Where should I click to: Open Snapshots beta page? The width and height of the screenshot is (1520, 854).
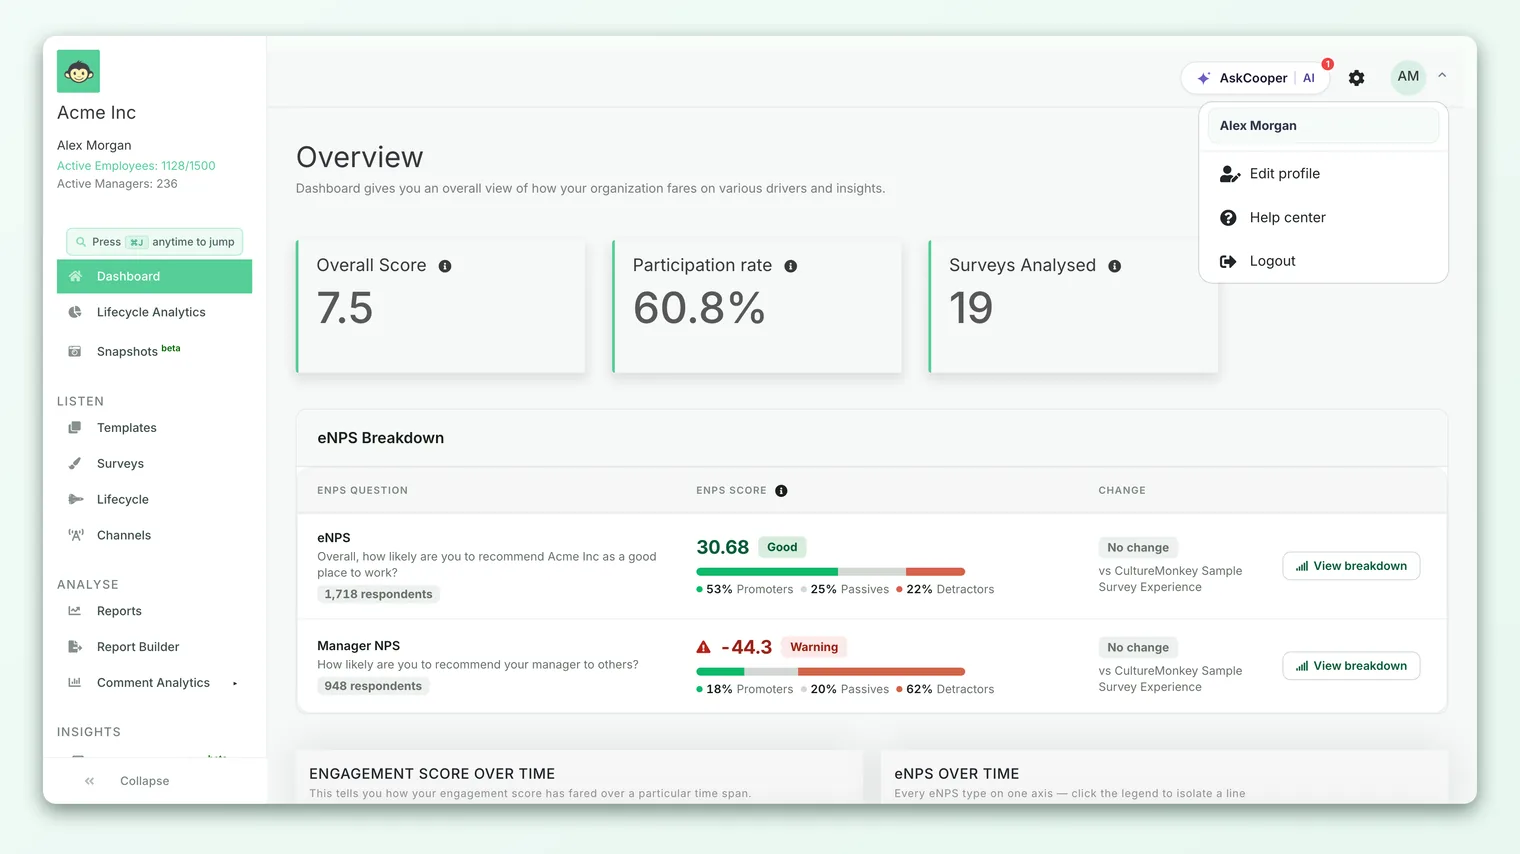coord(154,351)
